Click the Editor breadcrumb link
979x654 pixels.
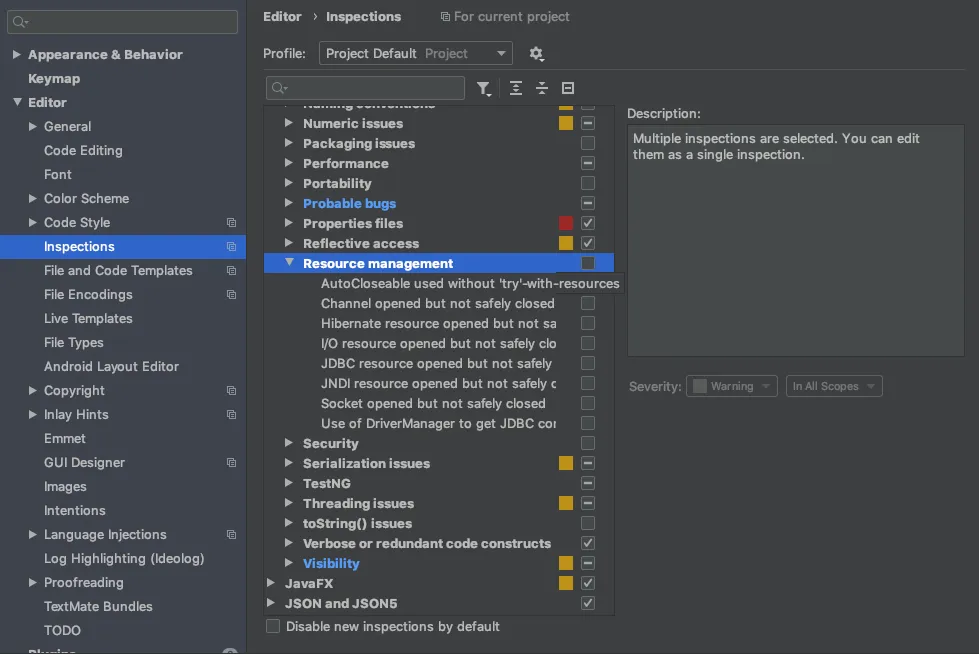tap(282, 17)
